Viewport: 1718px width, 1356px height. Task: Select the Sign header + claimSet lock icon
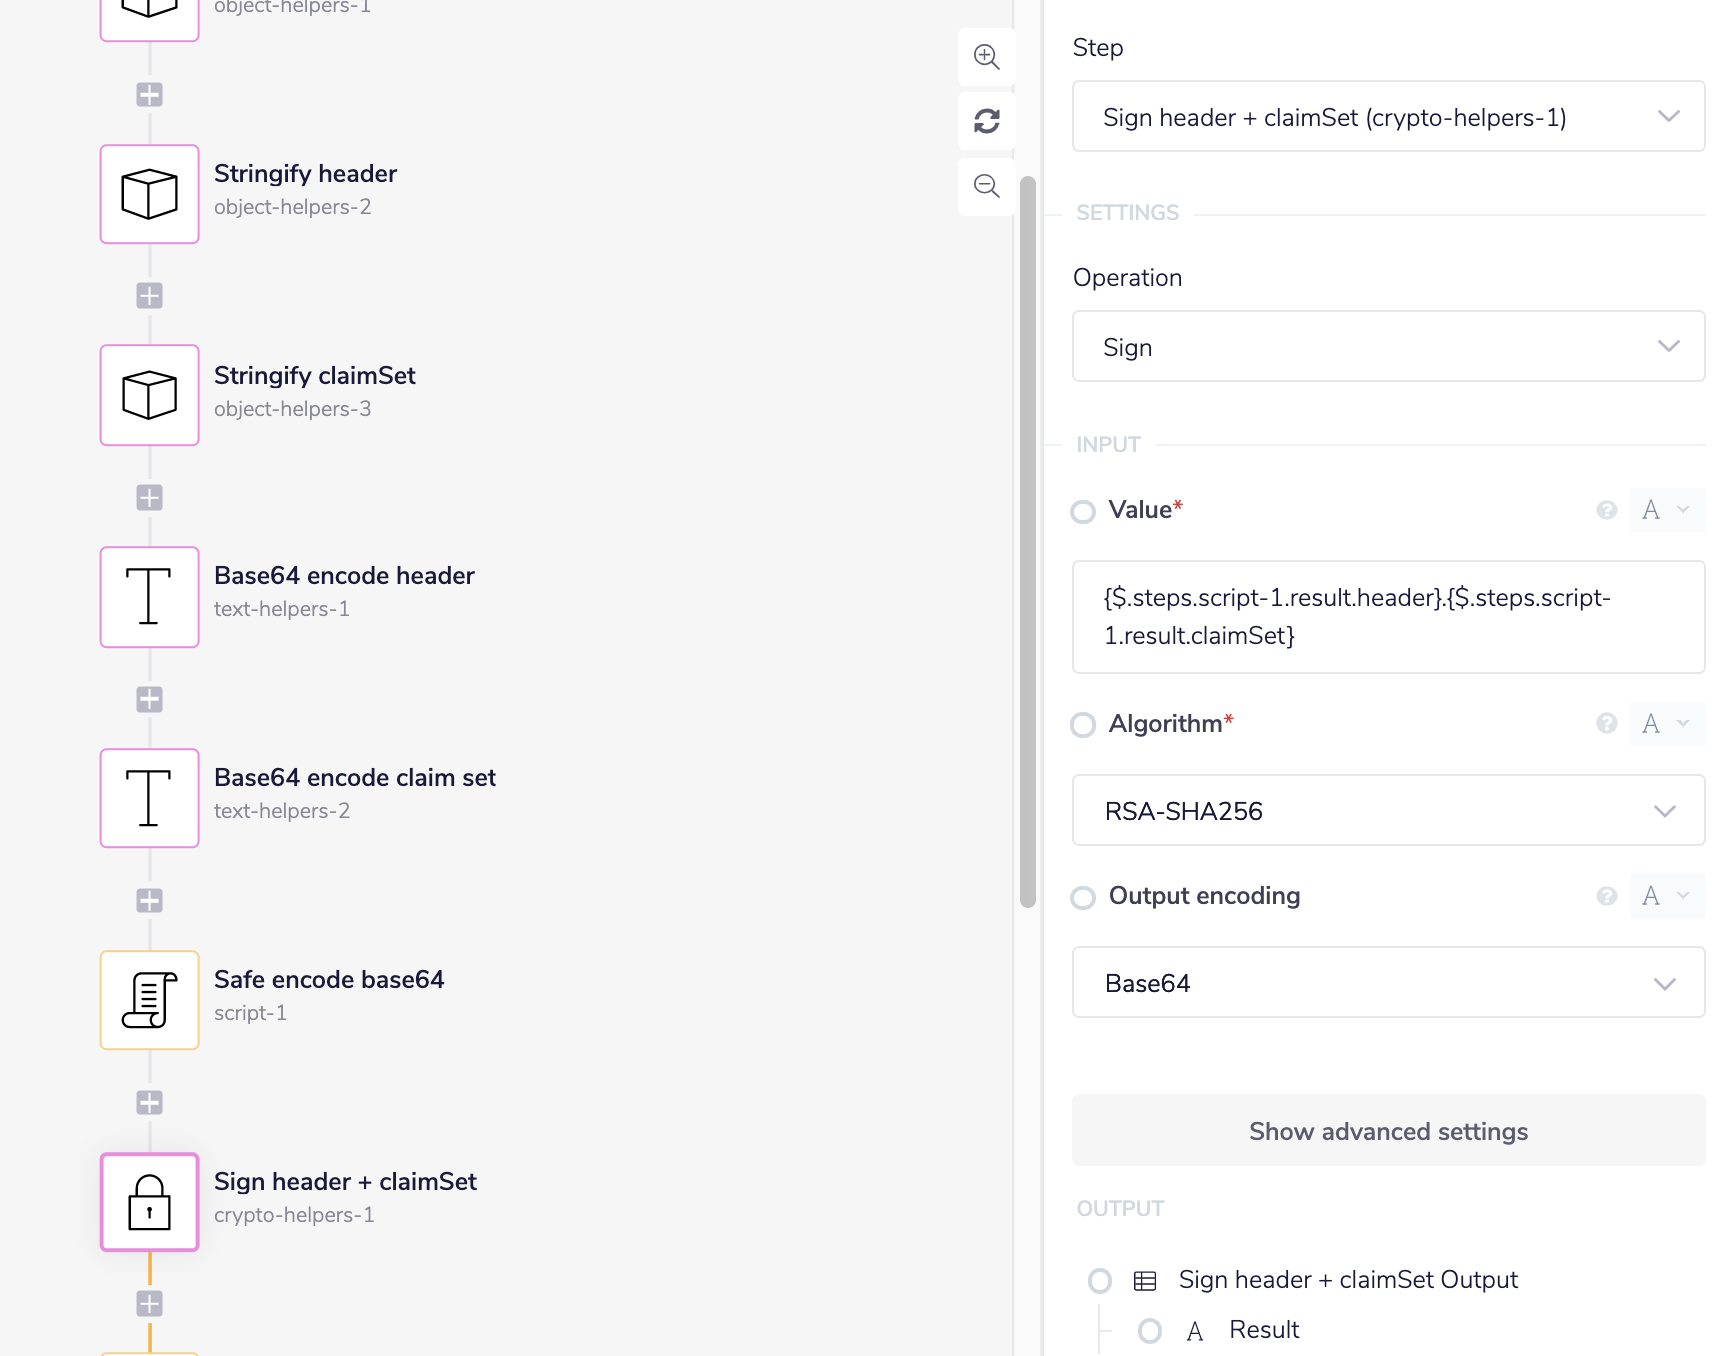tap(150, 1202)
